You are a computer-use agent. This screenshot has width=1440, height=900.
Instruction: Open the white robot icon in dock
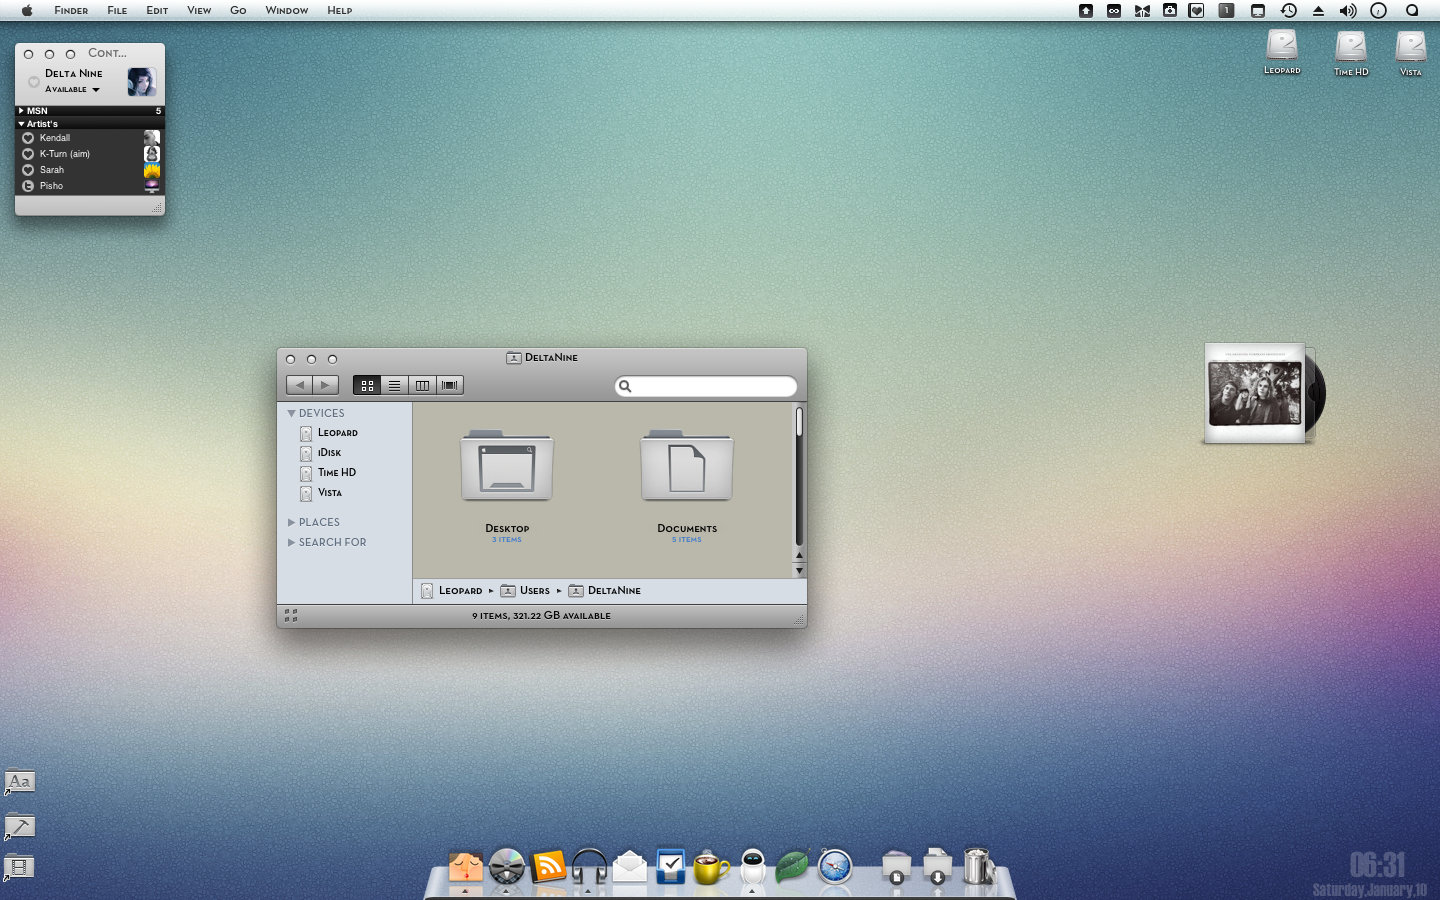click(x=752, y=866)
